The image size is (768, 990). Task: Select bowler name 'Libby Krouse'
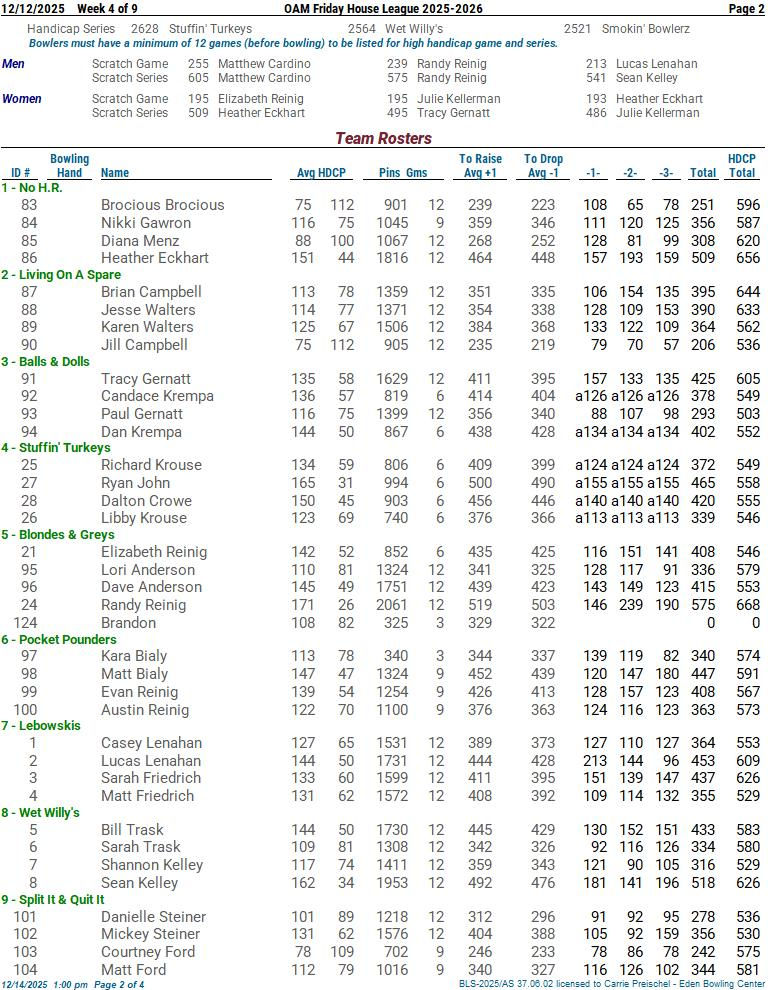click(x=144, y=518)
